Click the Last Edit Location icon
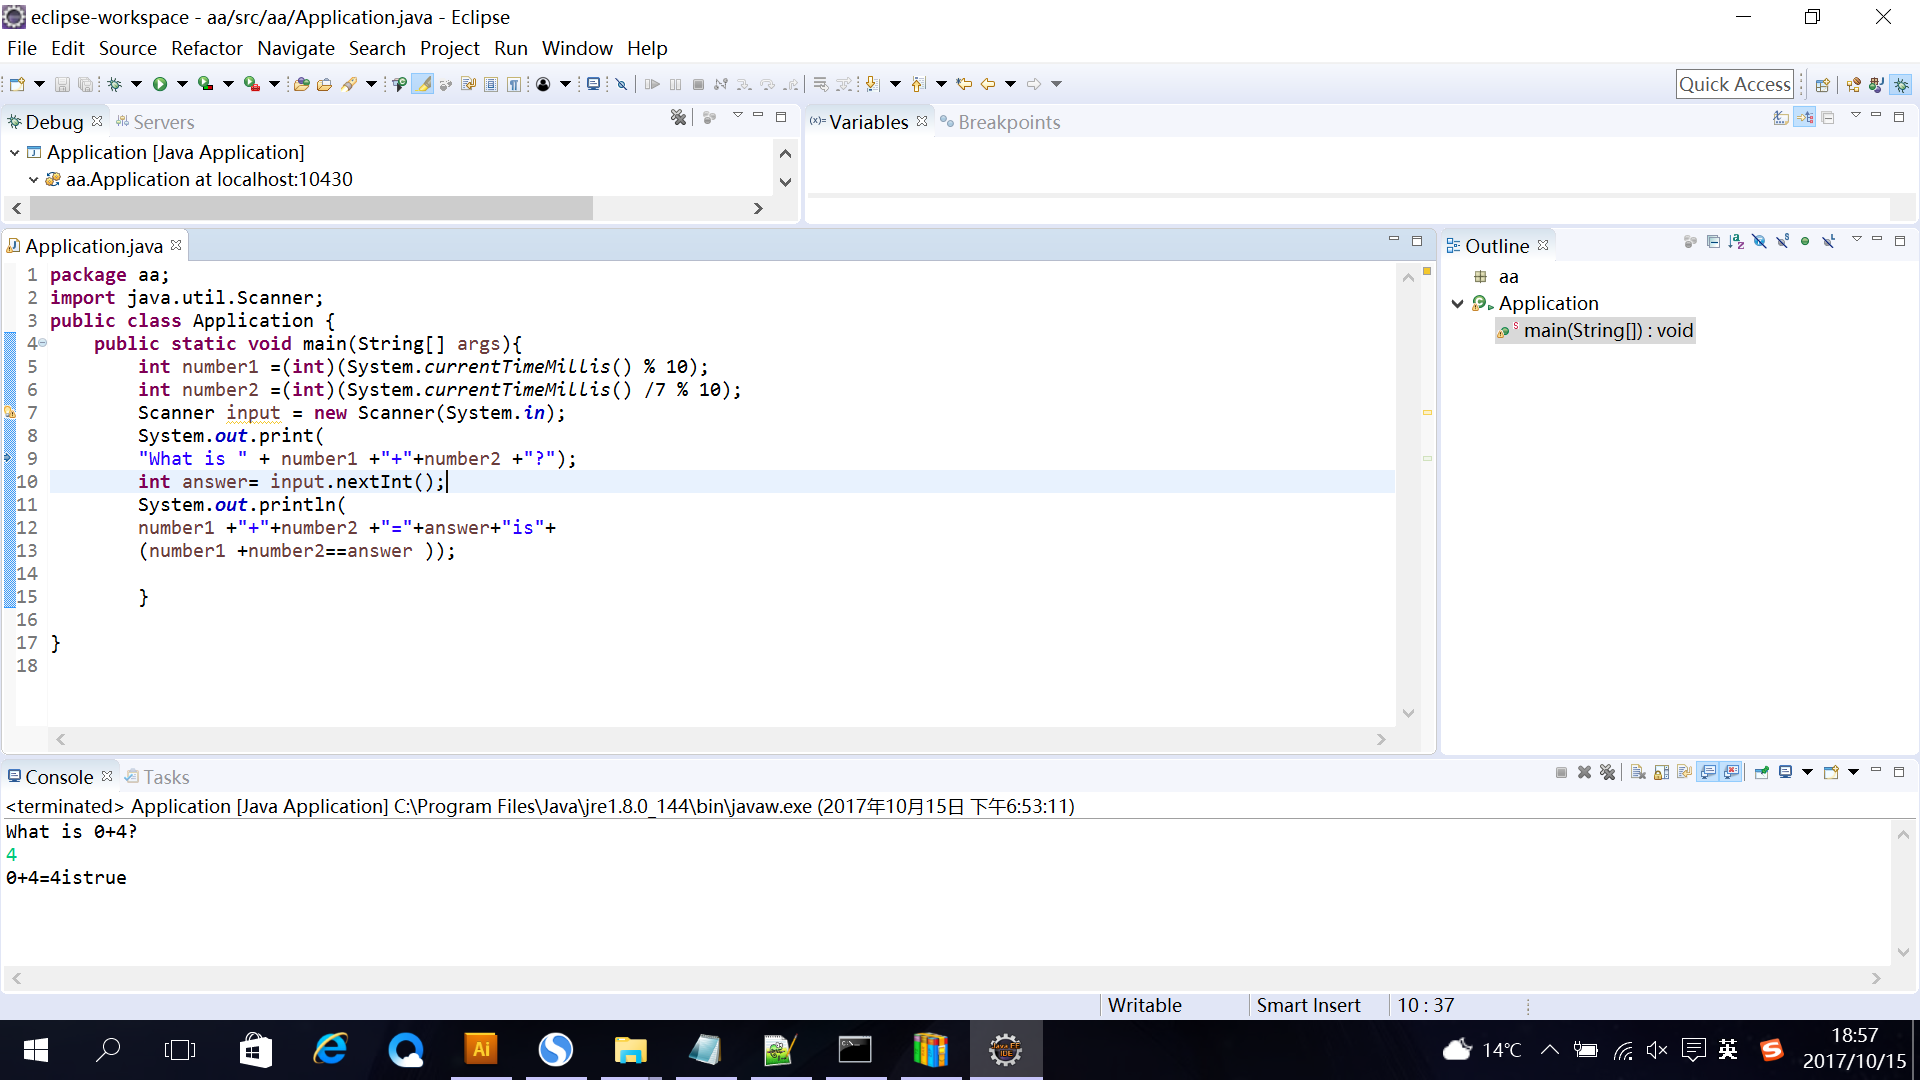This screenshot has width=1920, height=1080. point(964,84)
